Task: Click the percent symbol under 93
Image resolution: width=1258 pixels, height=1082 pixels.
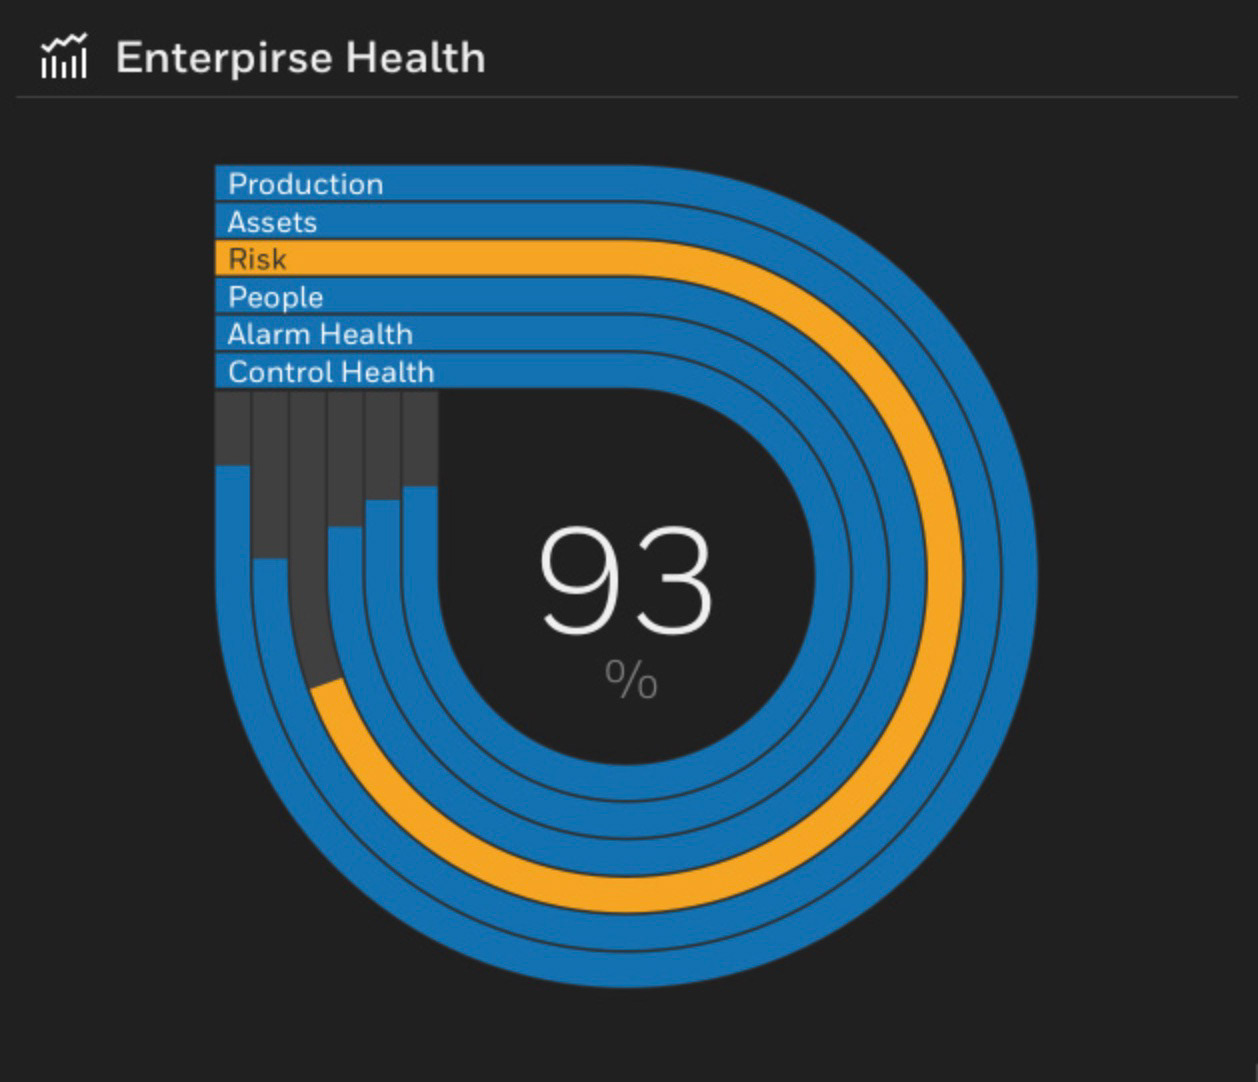Action: 631,679
